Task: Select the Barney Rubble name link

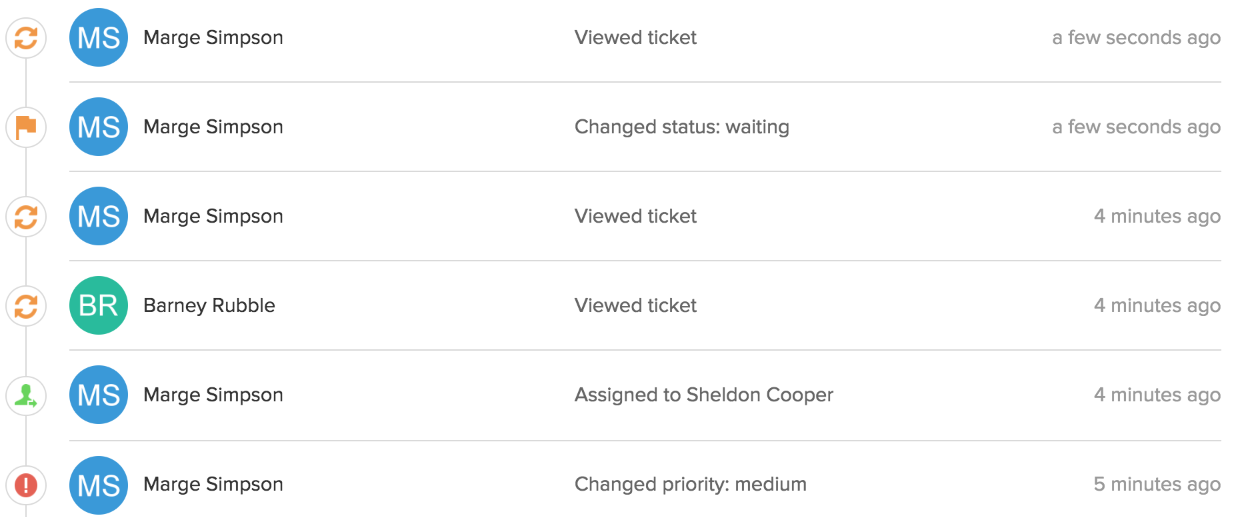Action: click(209, 306)
